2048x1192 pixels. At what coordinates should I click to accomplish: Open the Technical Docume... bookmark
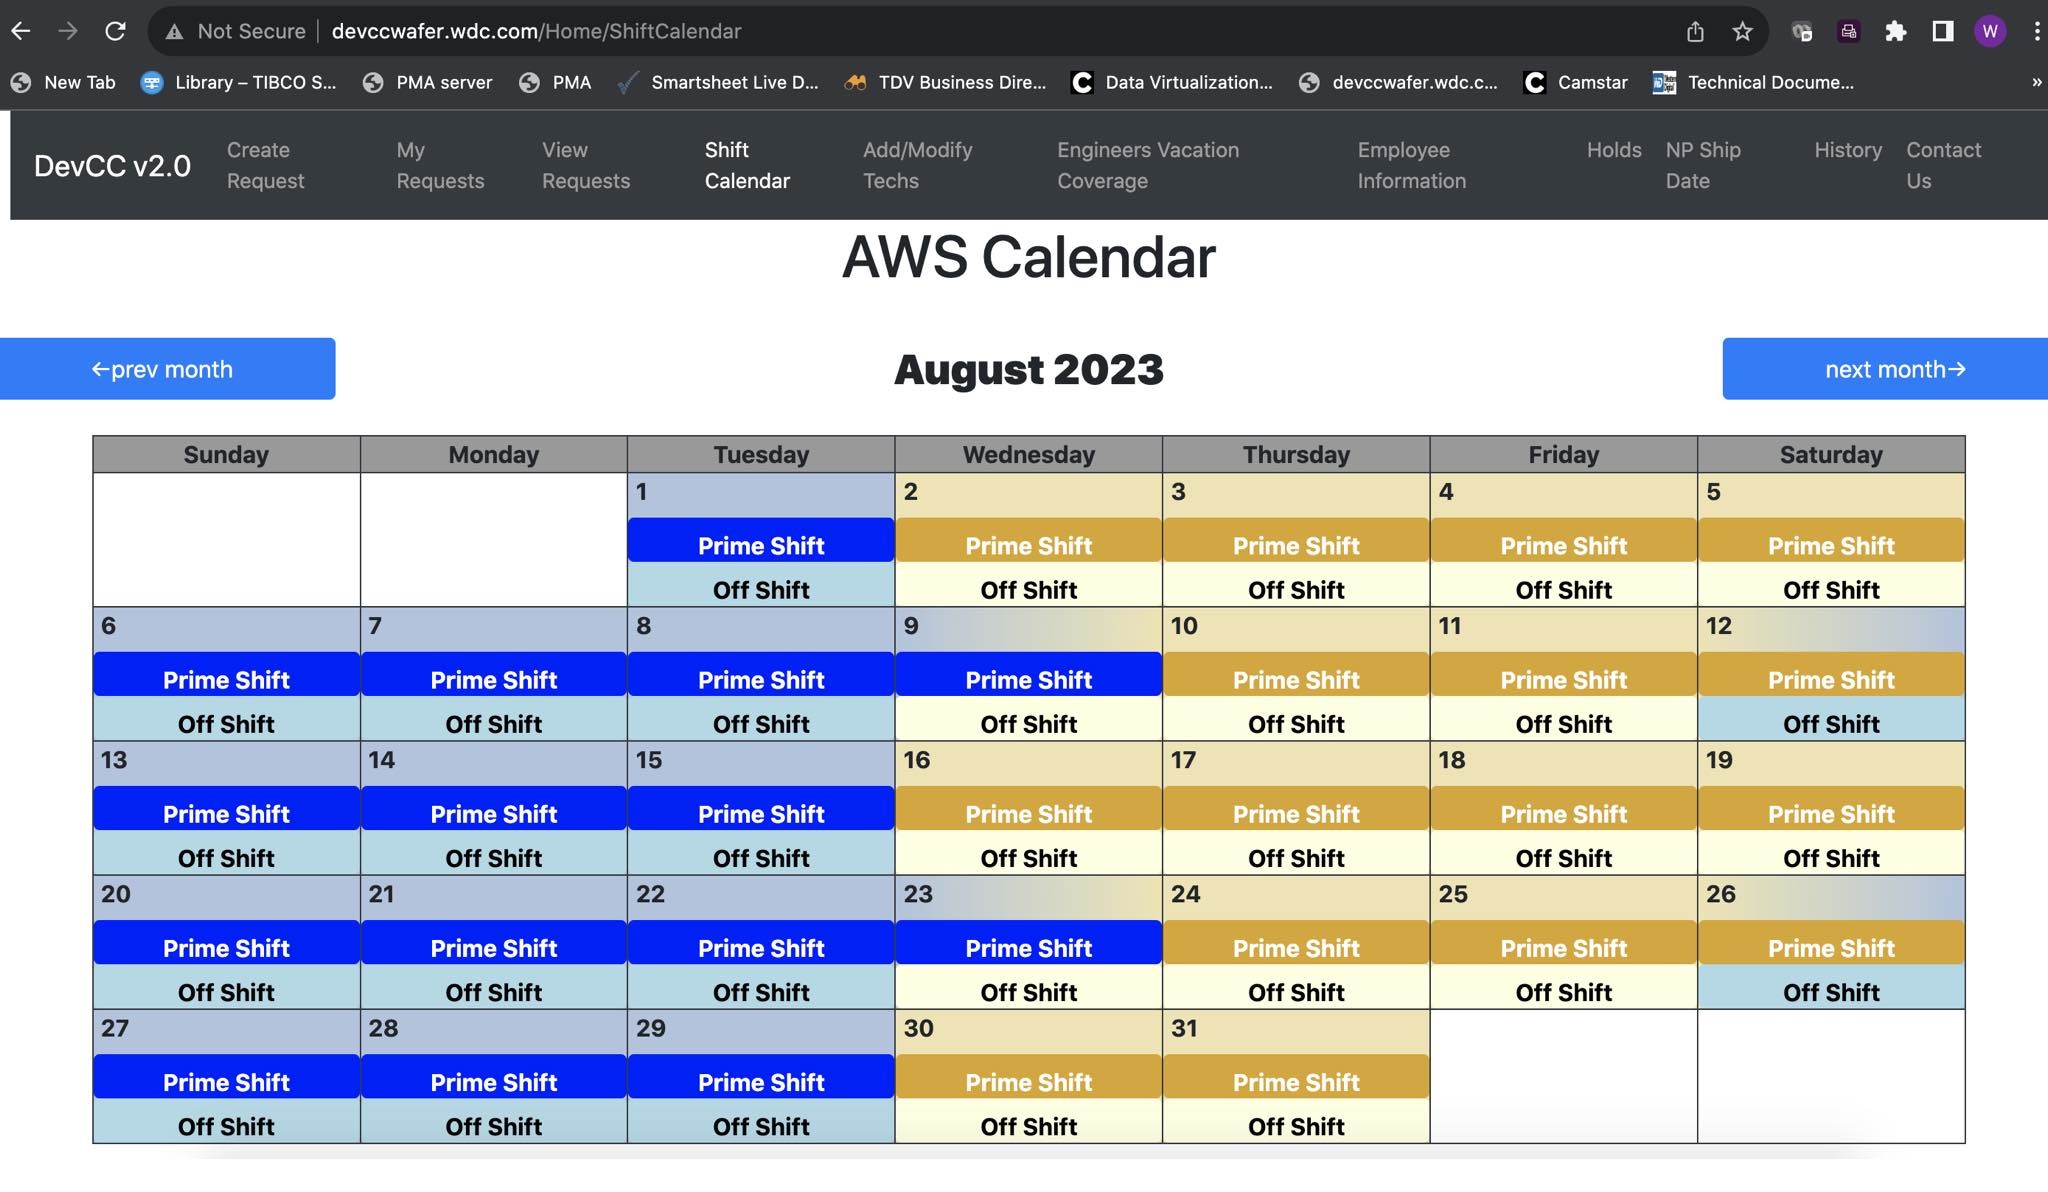click(x=1753, y=83)
